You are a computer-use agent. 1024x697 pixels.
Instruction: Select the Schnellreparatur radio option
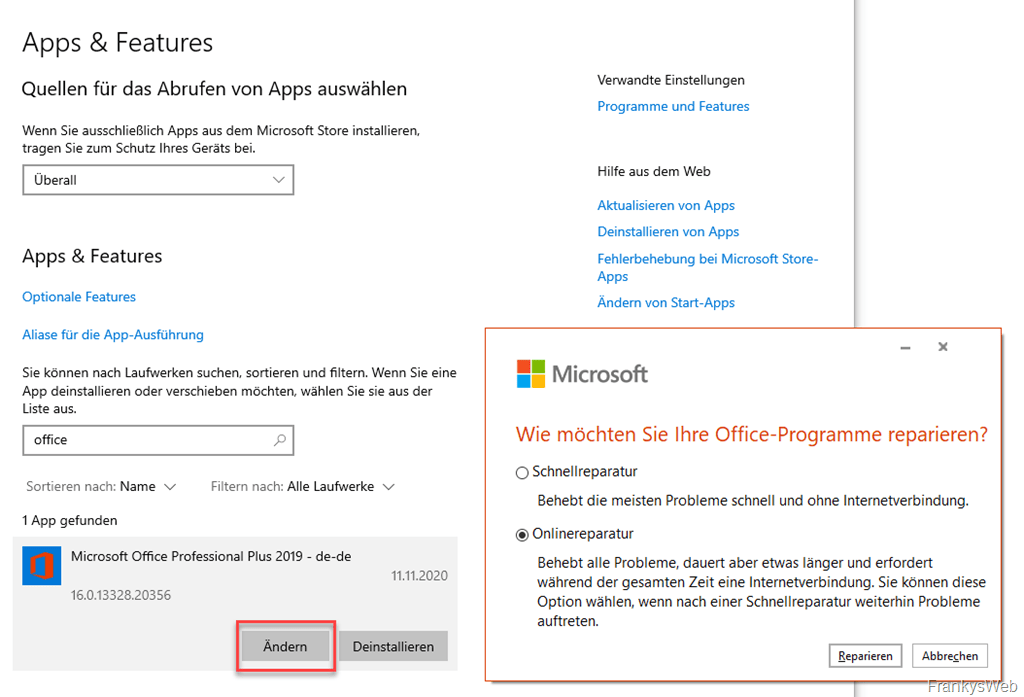click(522, 472)
